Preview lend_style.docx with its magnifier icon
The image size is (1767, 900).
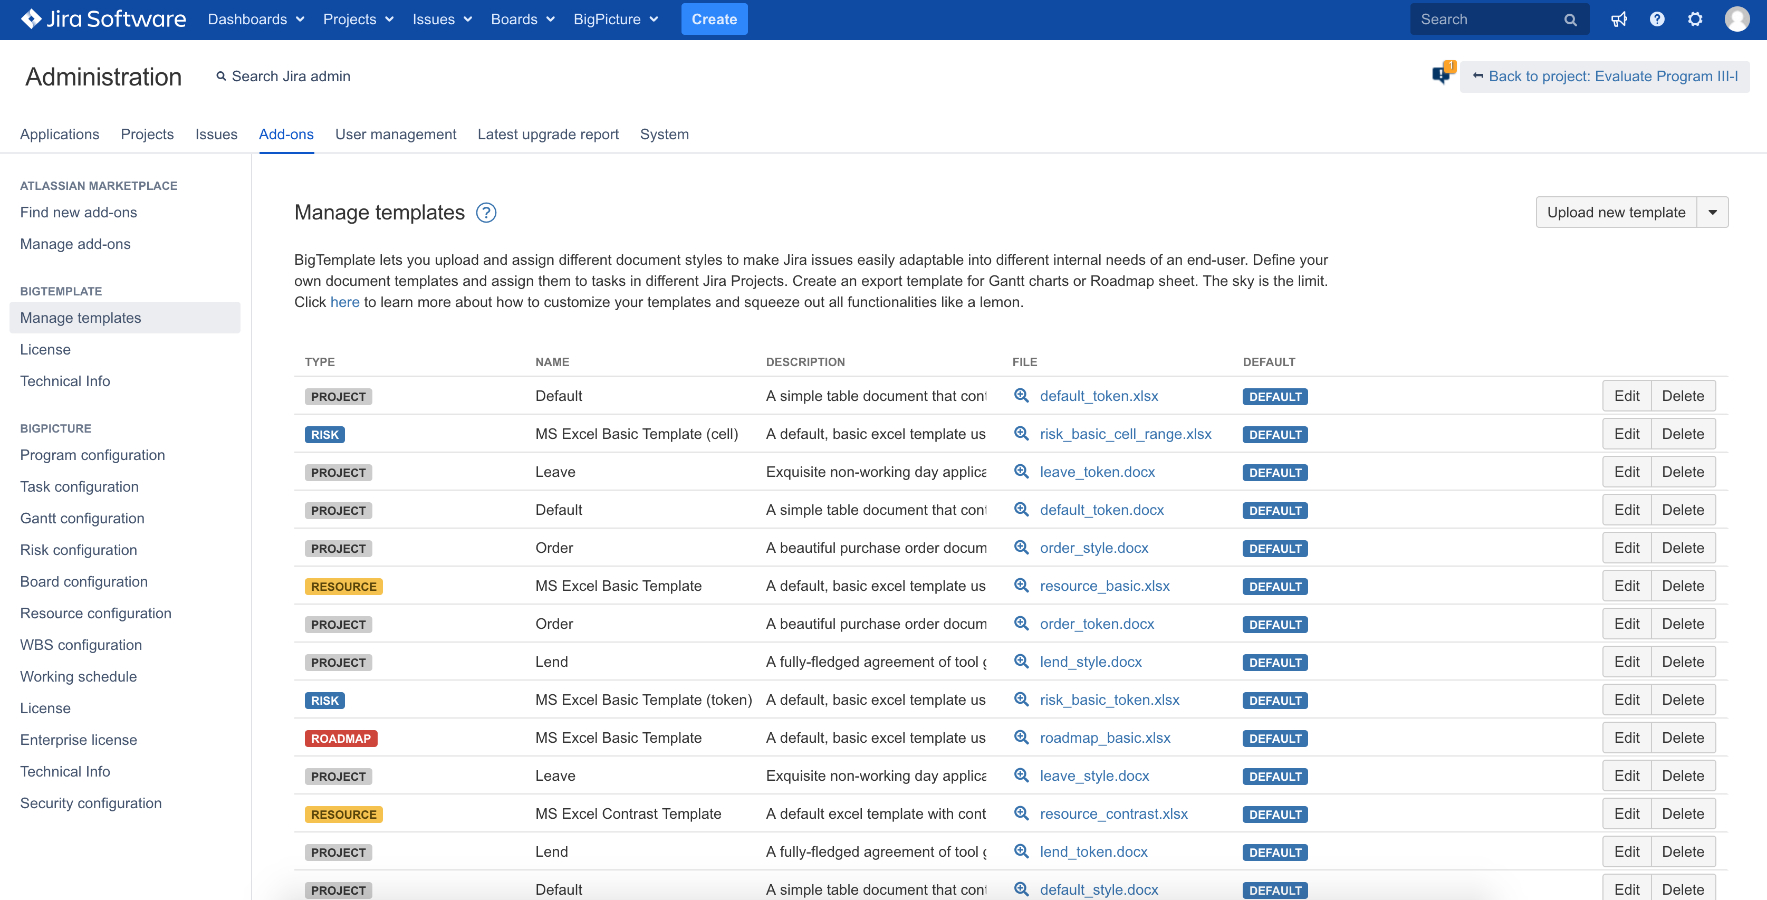click(1021, 662)
